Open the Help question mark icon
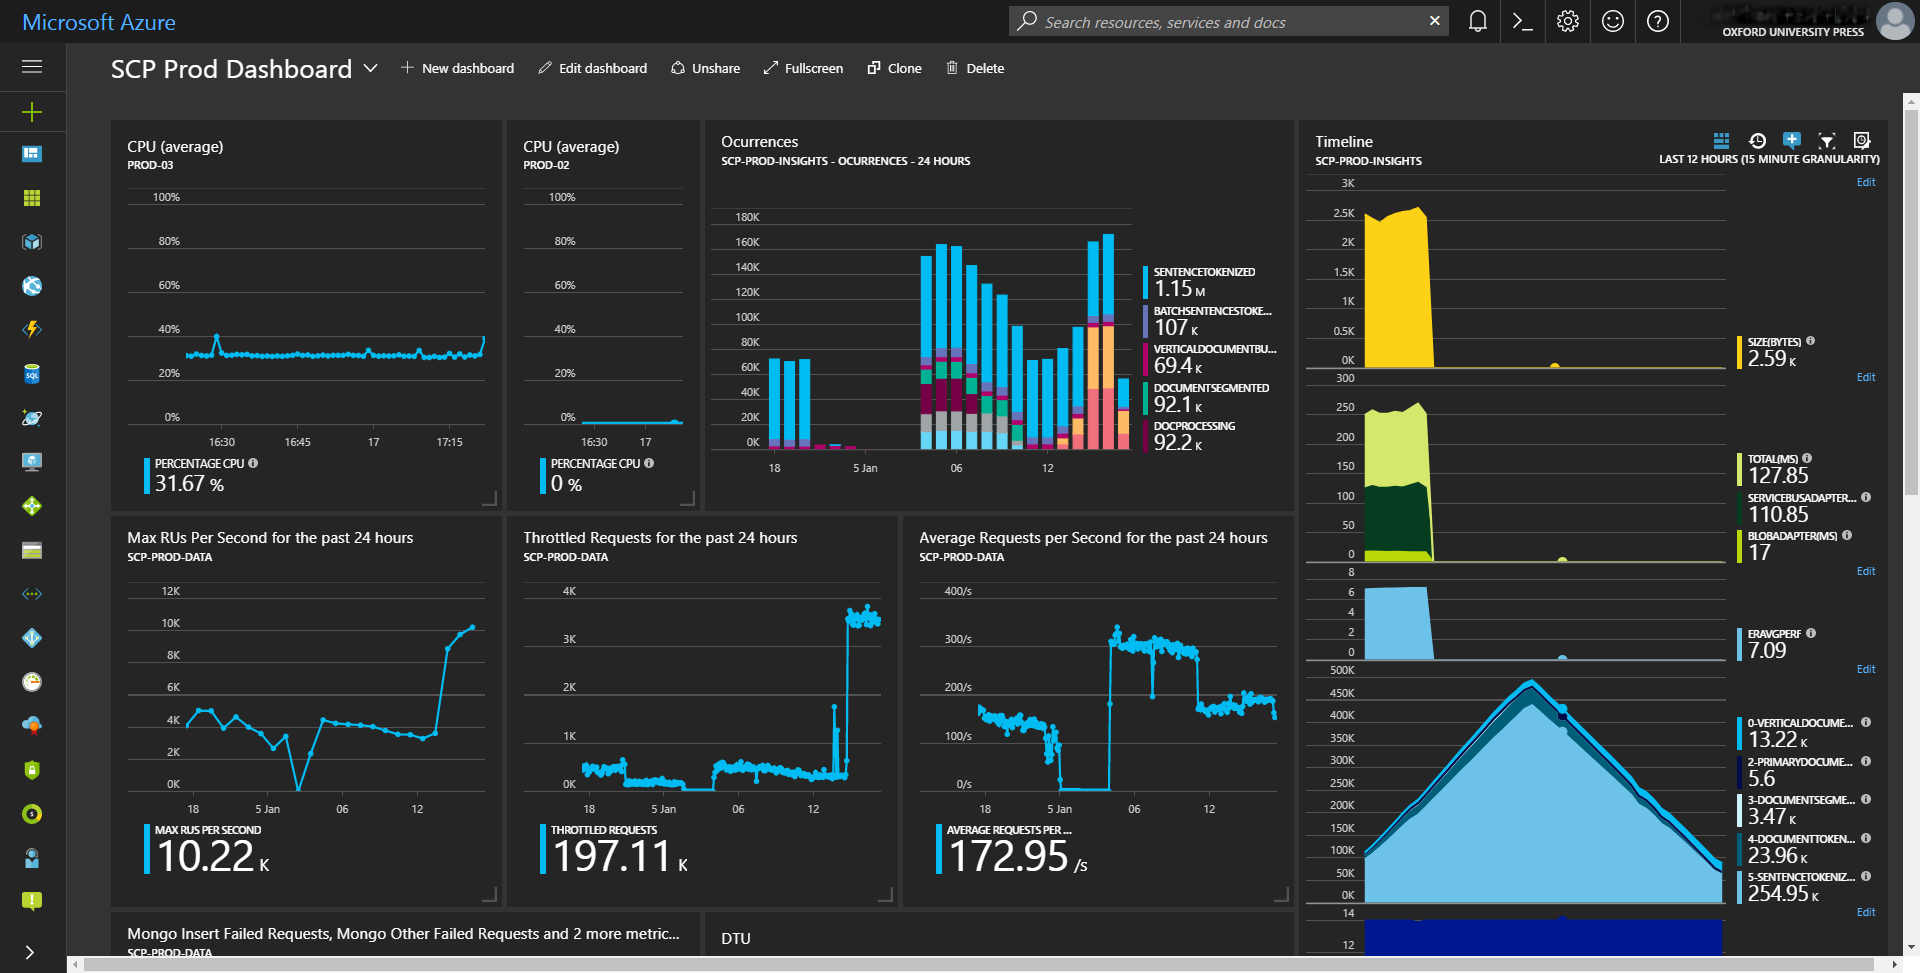Image resolution: width=1920 pixels, height=973 pixels. [1658, 21]
